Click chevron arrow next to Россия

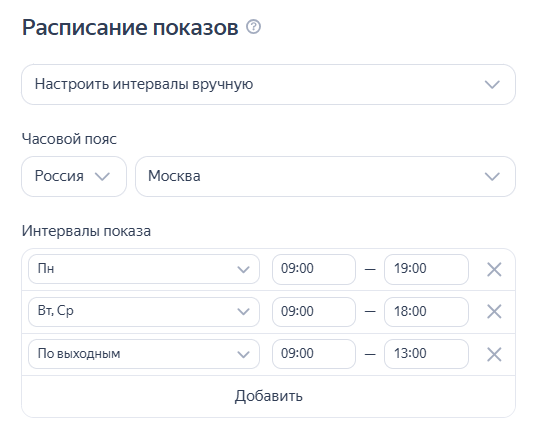pos(102,177)
